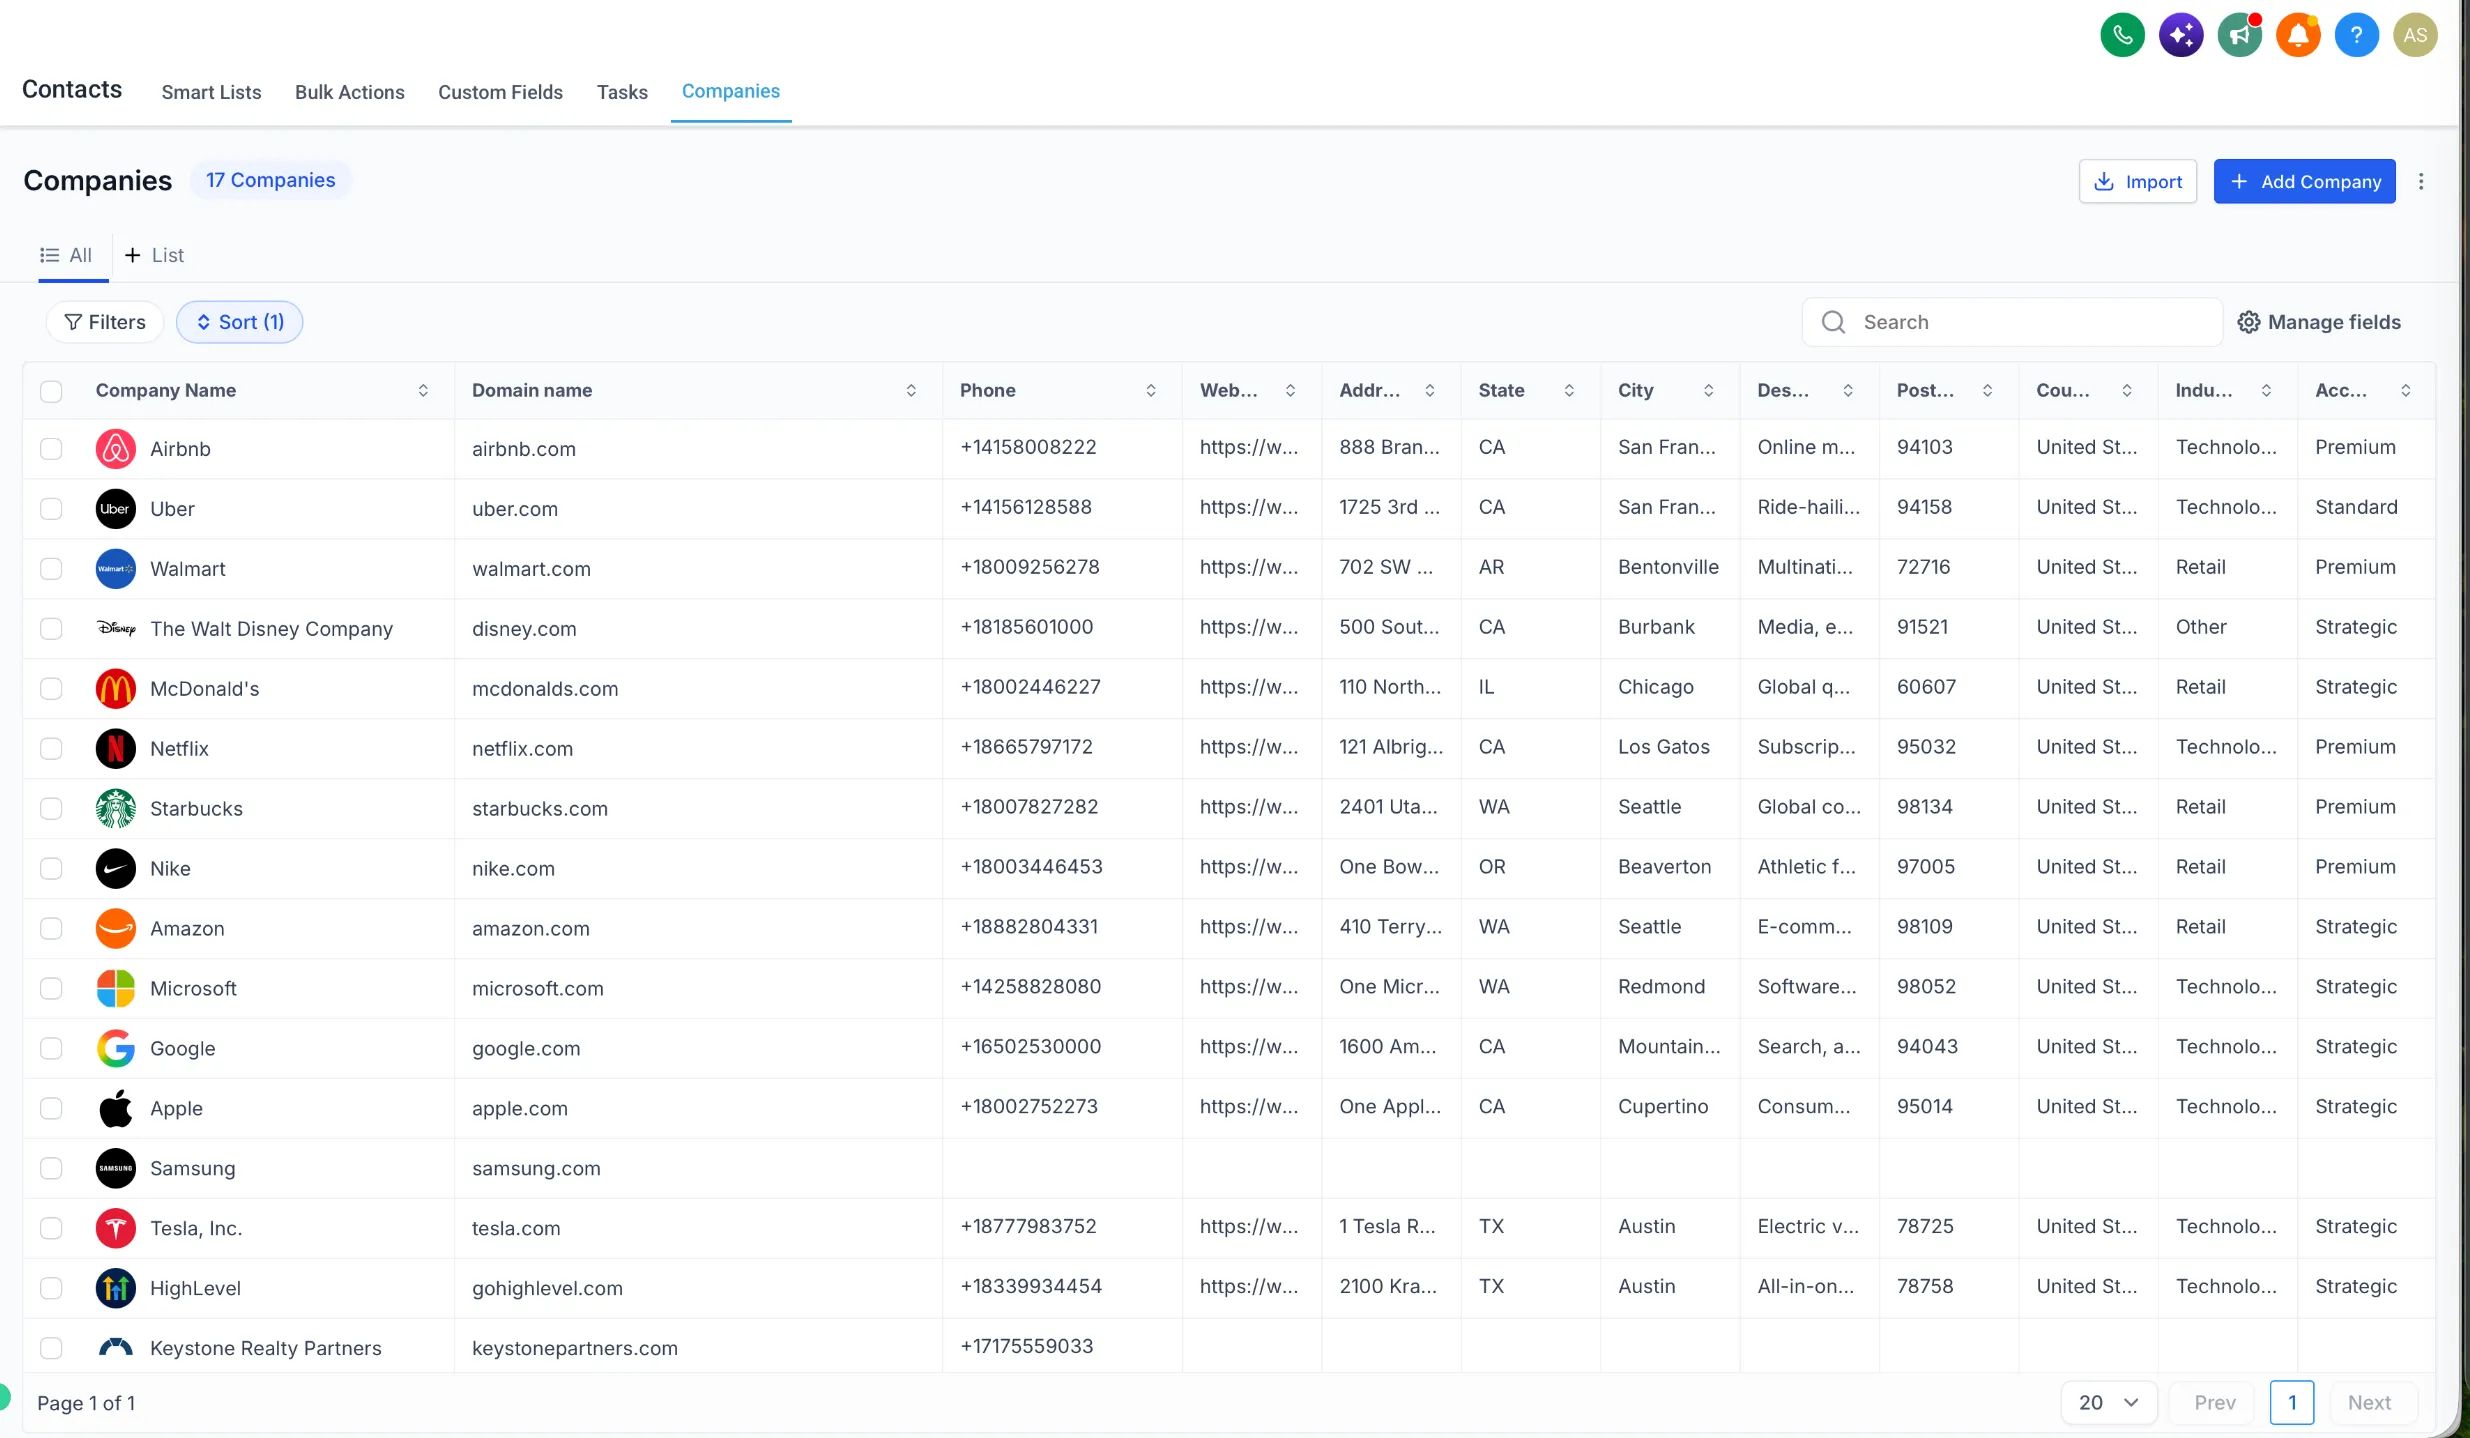This screenshot has height=1438, width=2470.
Task: Check the Samsung row checkbox
Action: 51,1169
